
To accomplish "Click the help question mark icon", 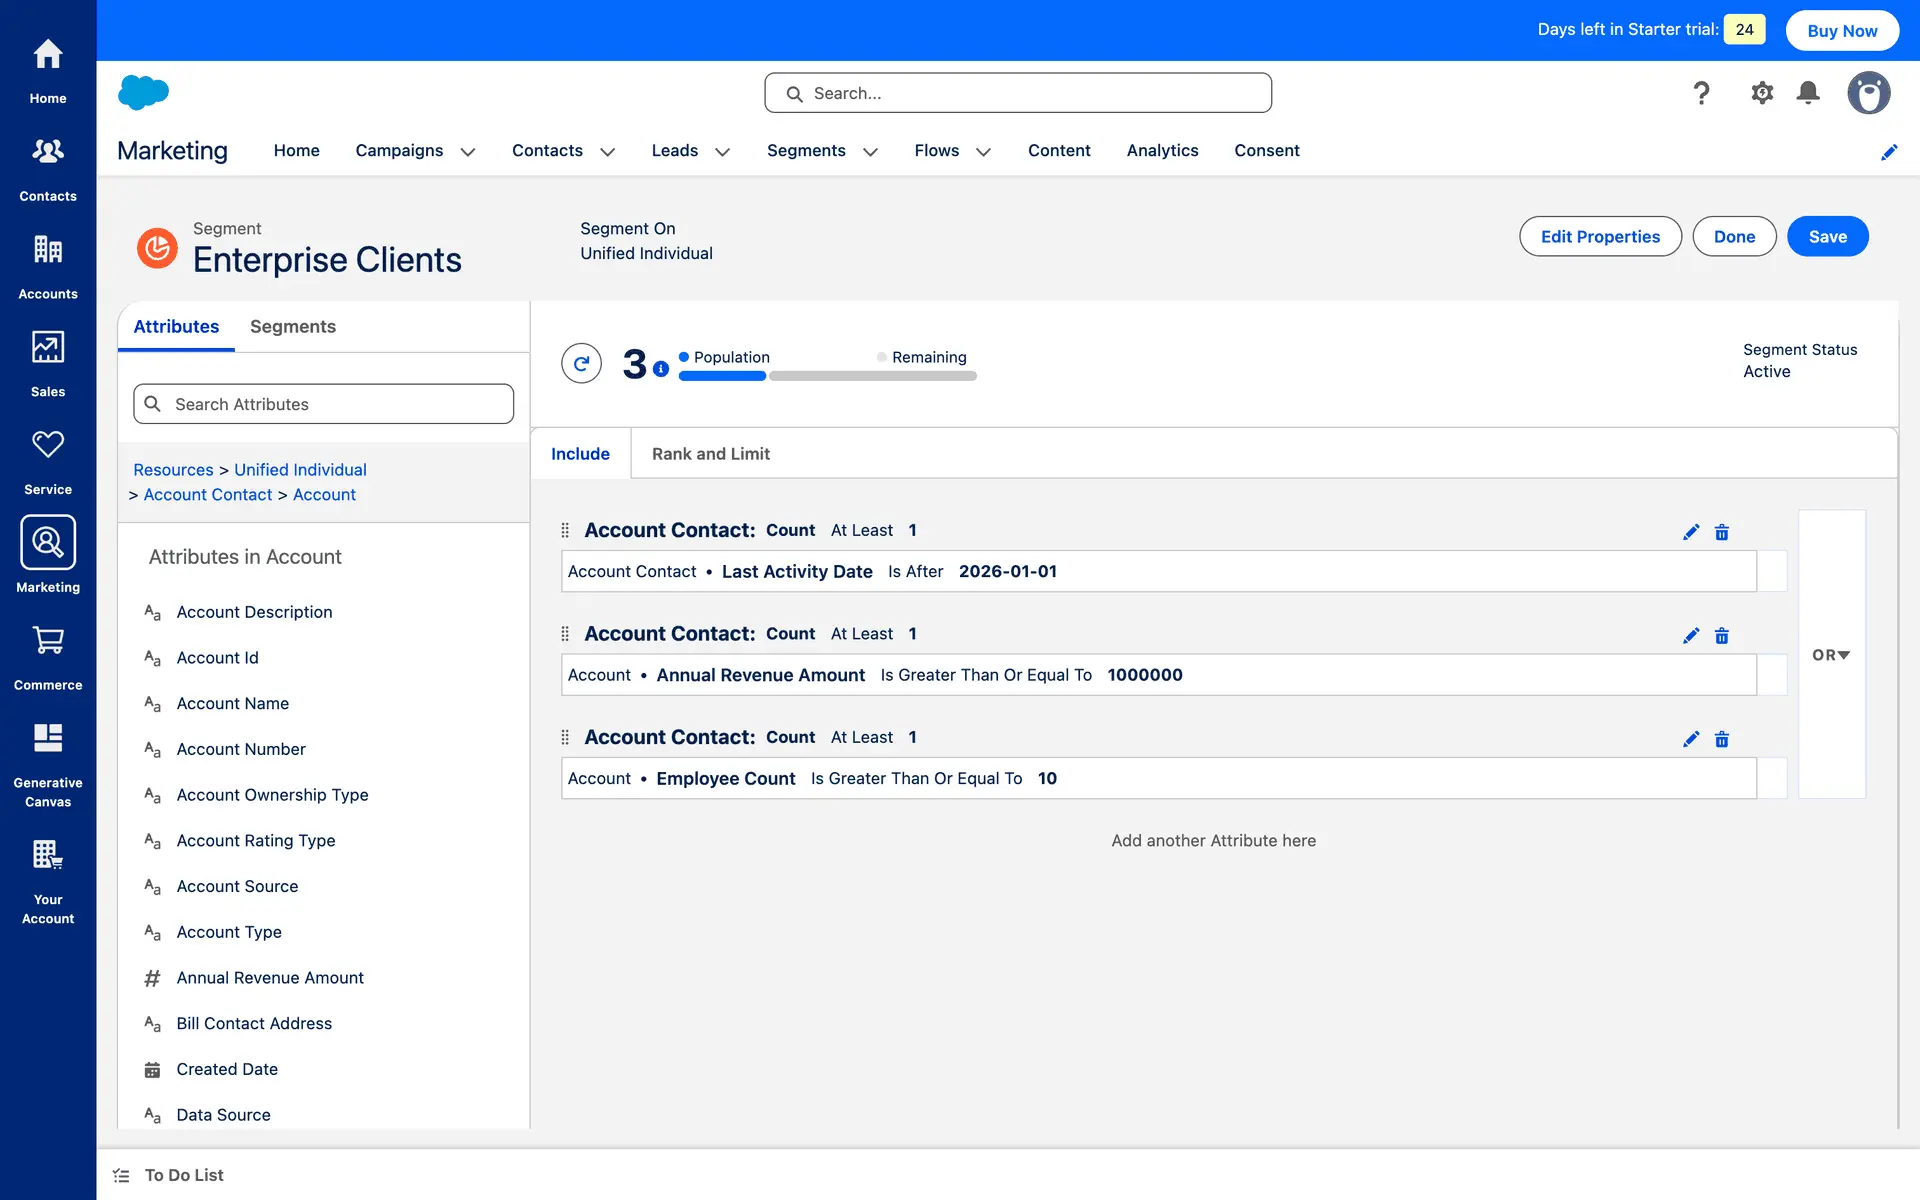I will 1701,93.
